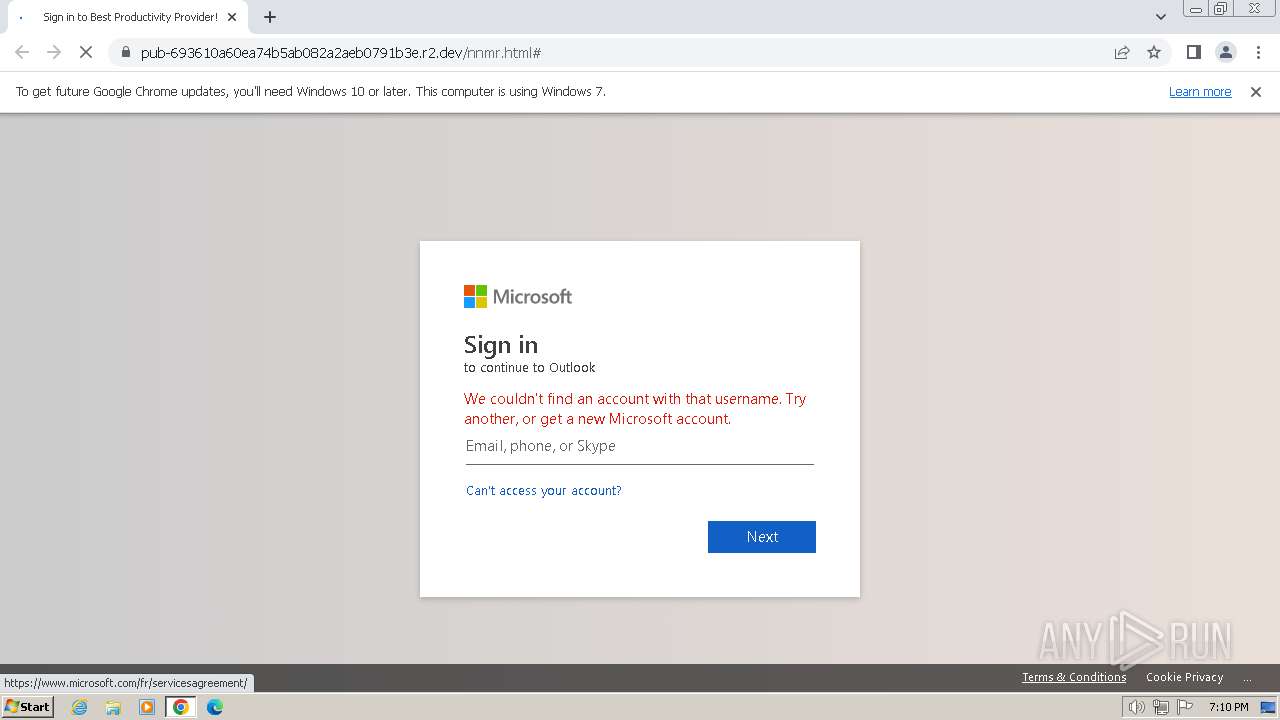Click 'to continue to Outlook' text
This screenshot has width=1280, height=720.
(x=529, y=368)
